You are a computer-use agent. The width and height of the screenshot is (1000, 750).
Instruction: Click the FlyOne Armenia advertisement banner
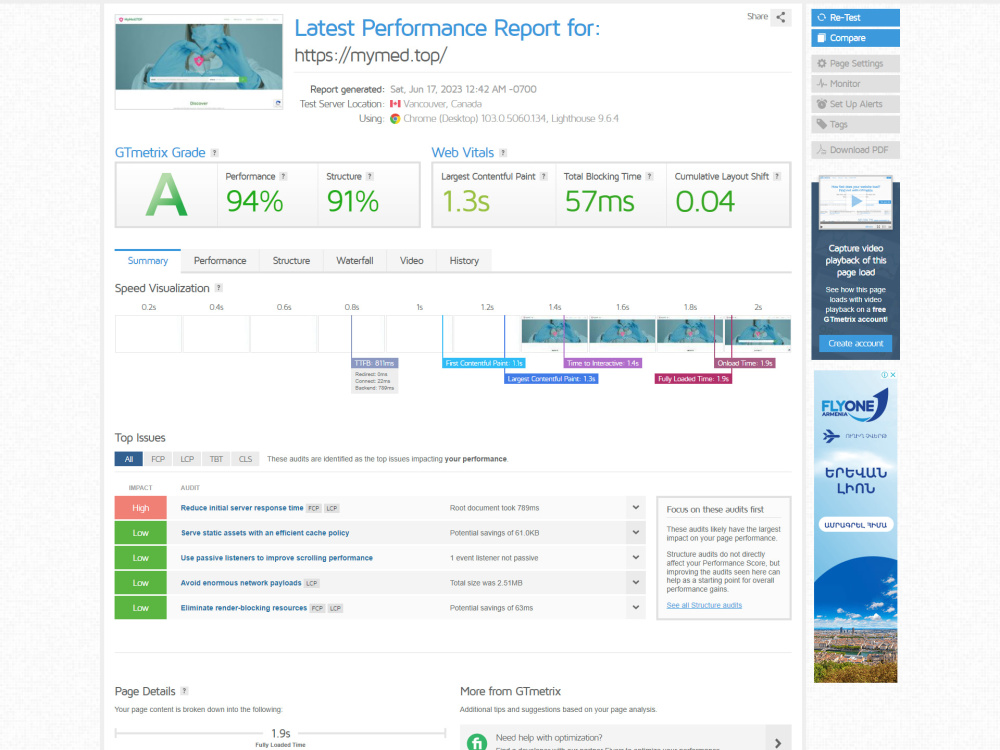[x=855, y=527]
